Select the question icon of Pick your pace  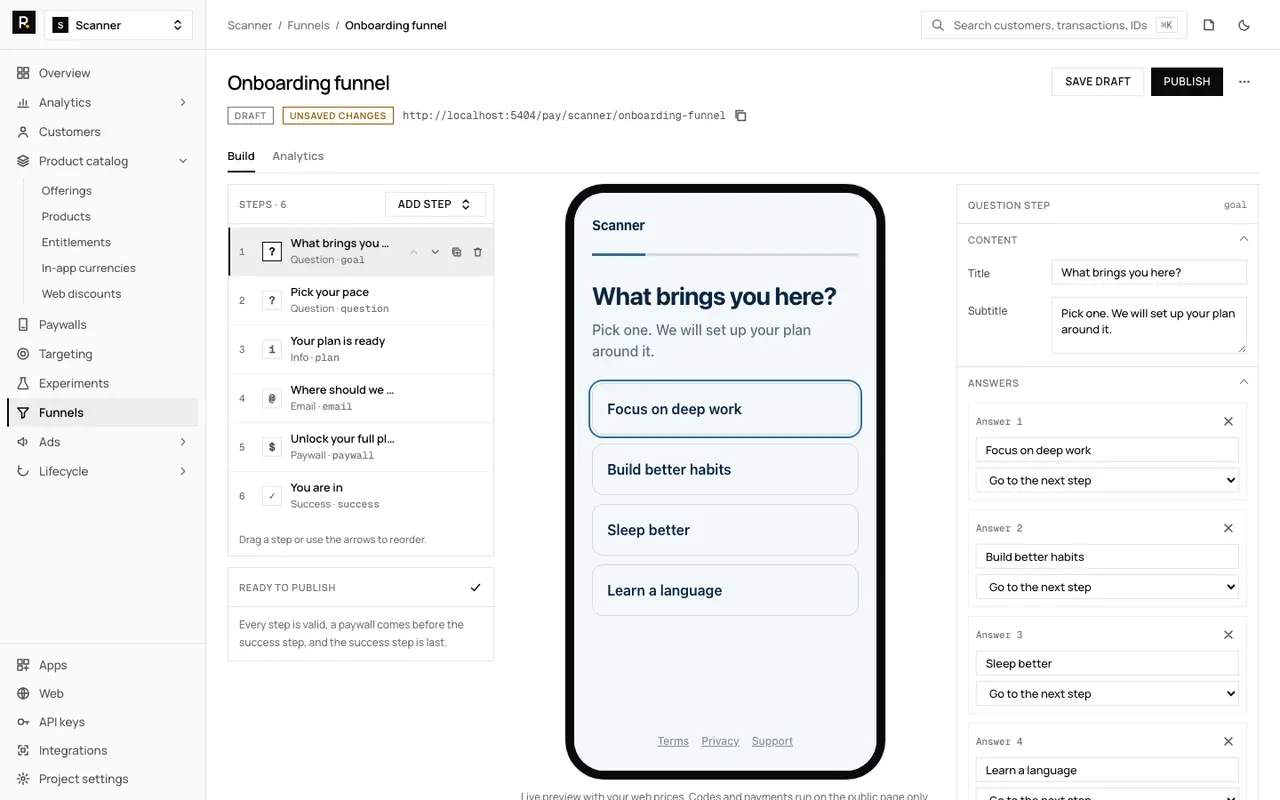[272, 301]
